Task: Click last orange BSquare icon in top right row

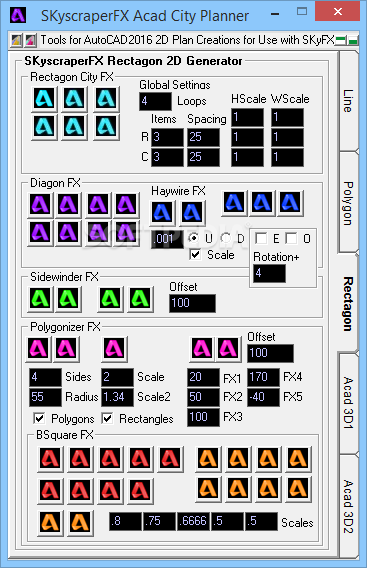Action: (x=298, y=459)
